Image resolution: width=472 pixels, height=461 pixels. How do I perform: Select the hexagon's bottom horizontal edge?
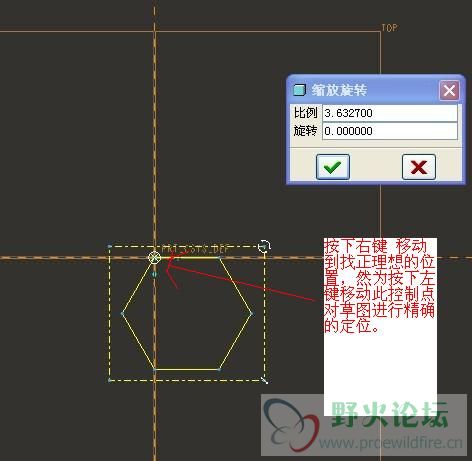tap(187, 369)
